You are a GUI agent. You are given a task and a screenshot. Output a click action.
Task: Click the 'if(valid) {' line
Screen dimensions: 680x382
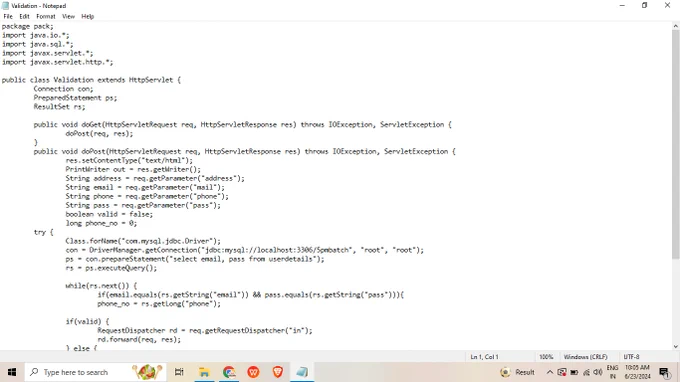87,322
